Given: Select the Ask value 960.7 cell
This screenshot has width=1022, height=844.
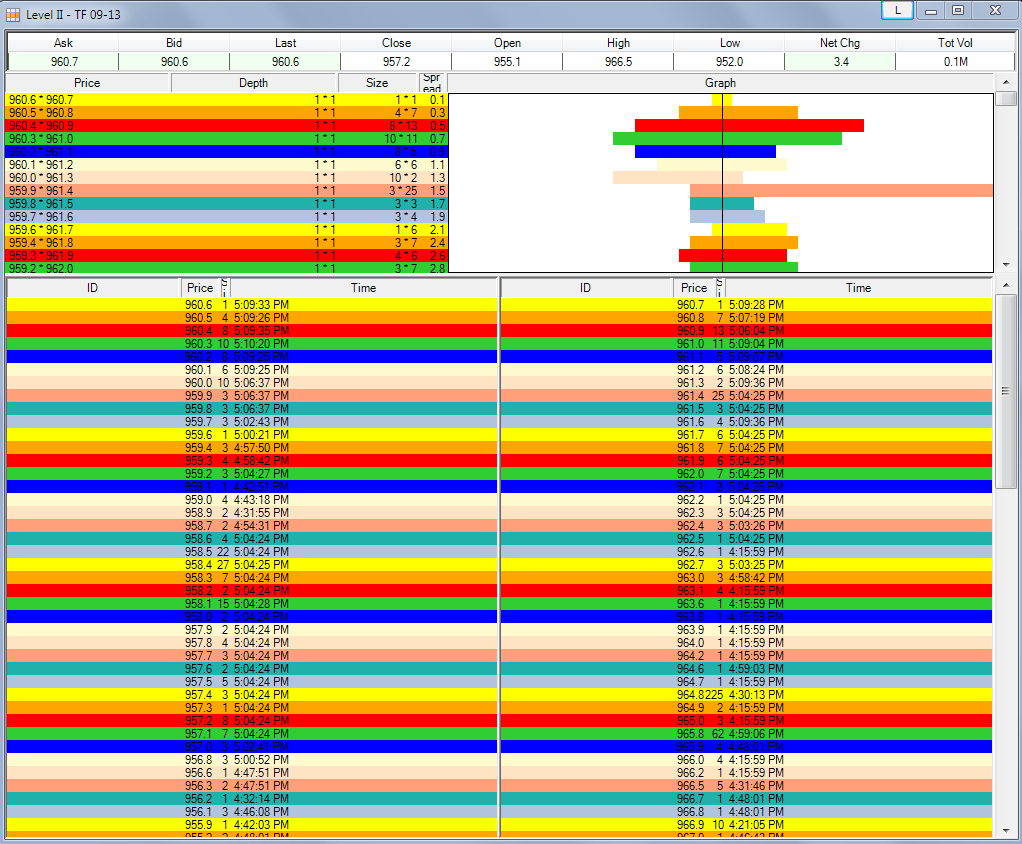Looking at the screenshot, I should click(63, 62).
